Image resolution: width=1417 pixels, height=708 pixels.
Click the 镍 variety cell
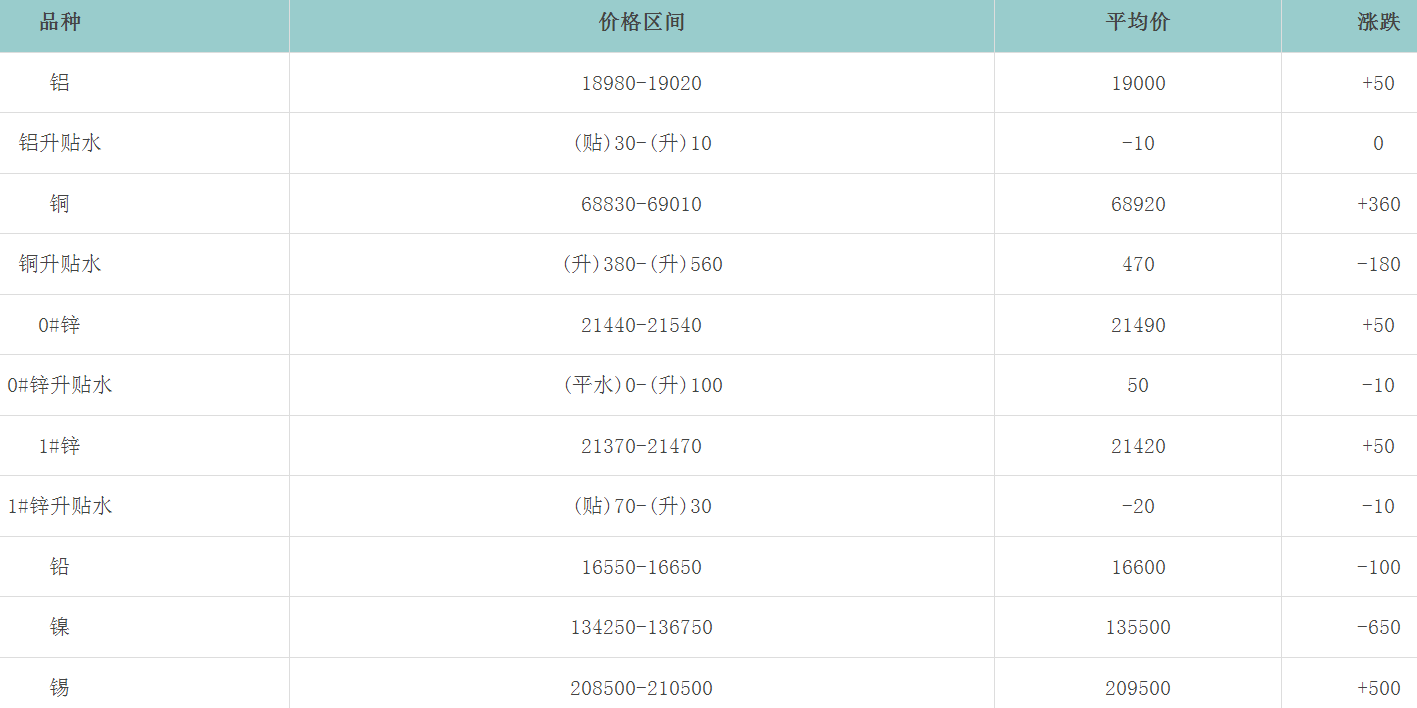point(60,627)
